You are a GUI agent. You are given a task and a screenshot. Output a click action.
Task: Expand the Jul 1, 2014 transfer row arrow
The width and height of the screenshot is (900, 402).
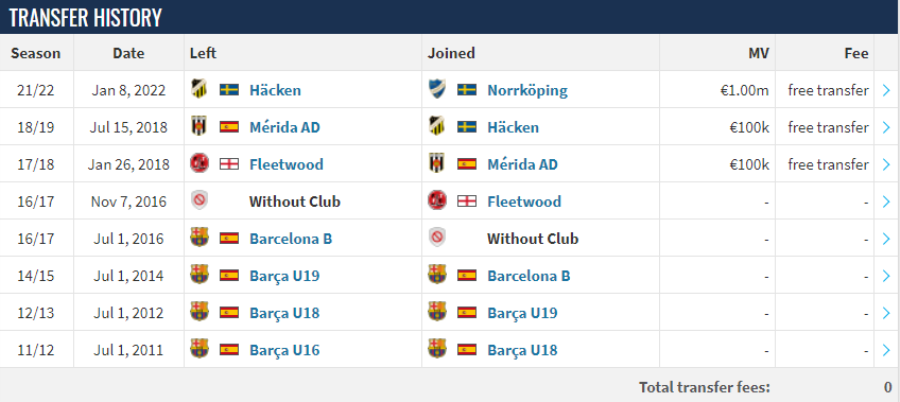point(886,276)
